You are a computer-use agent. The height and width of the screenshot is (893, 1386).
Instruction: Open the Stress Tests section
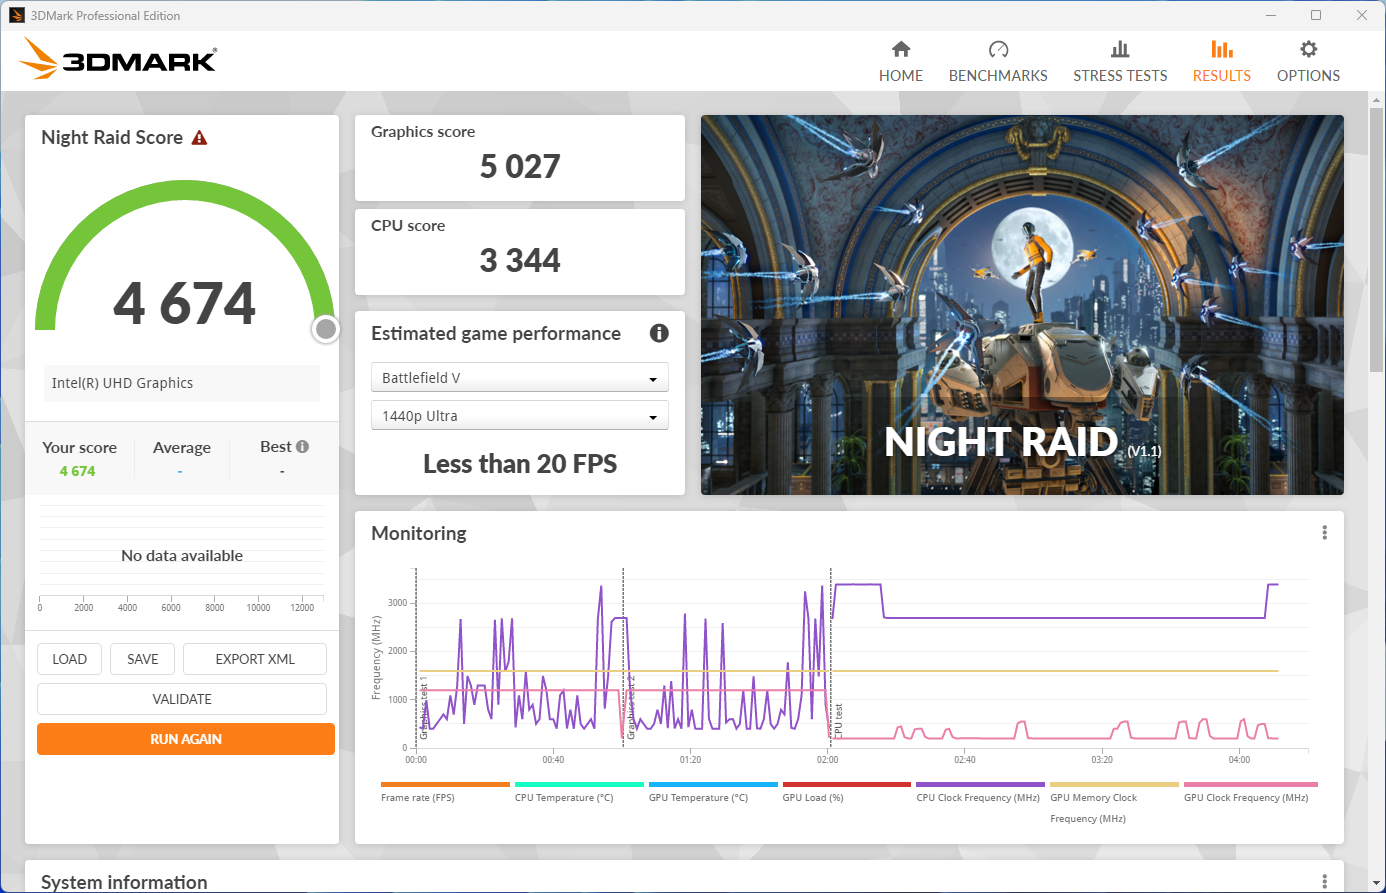point(1120,60)
